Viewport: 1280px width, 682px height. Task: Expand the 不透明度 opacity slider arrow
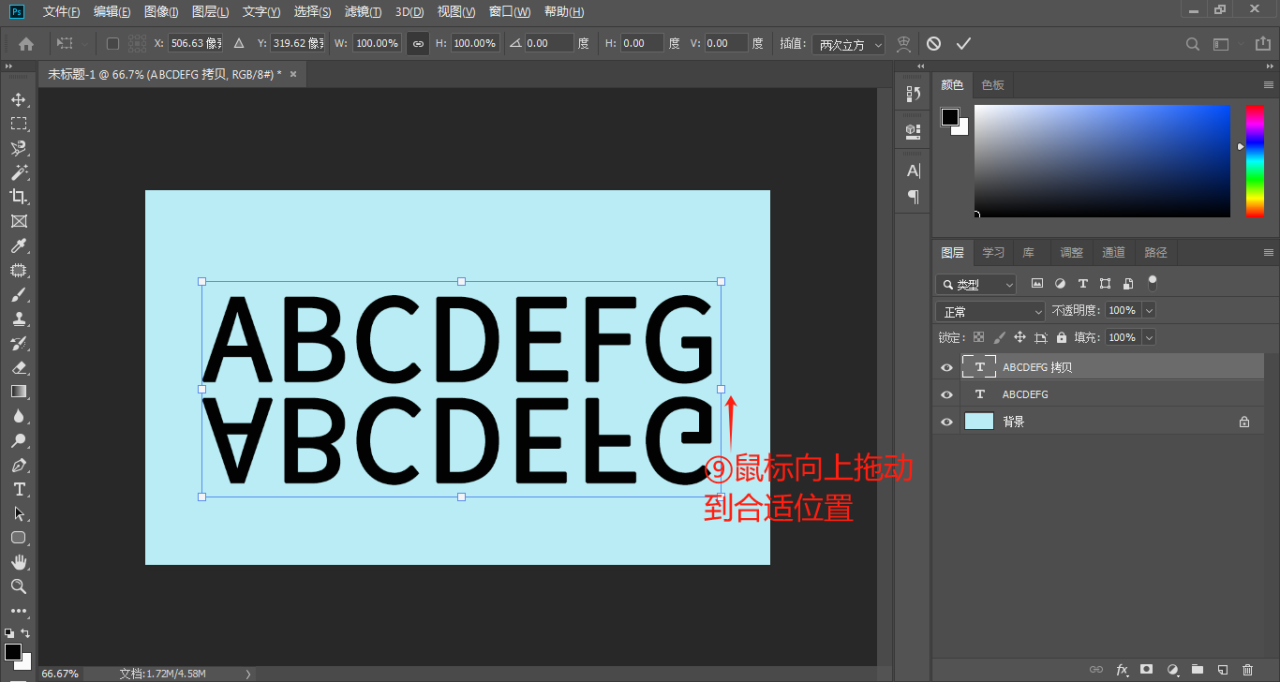(x=1148, y=311)
